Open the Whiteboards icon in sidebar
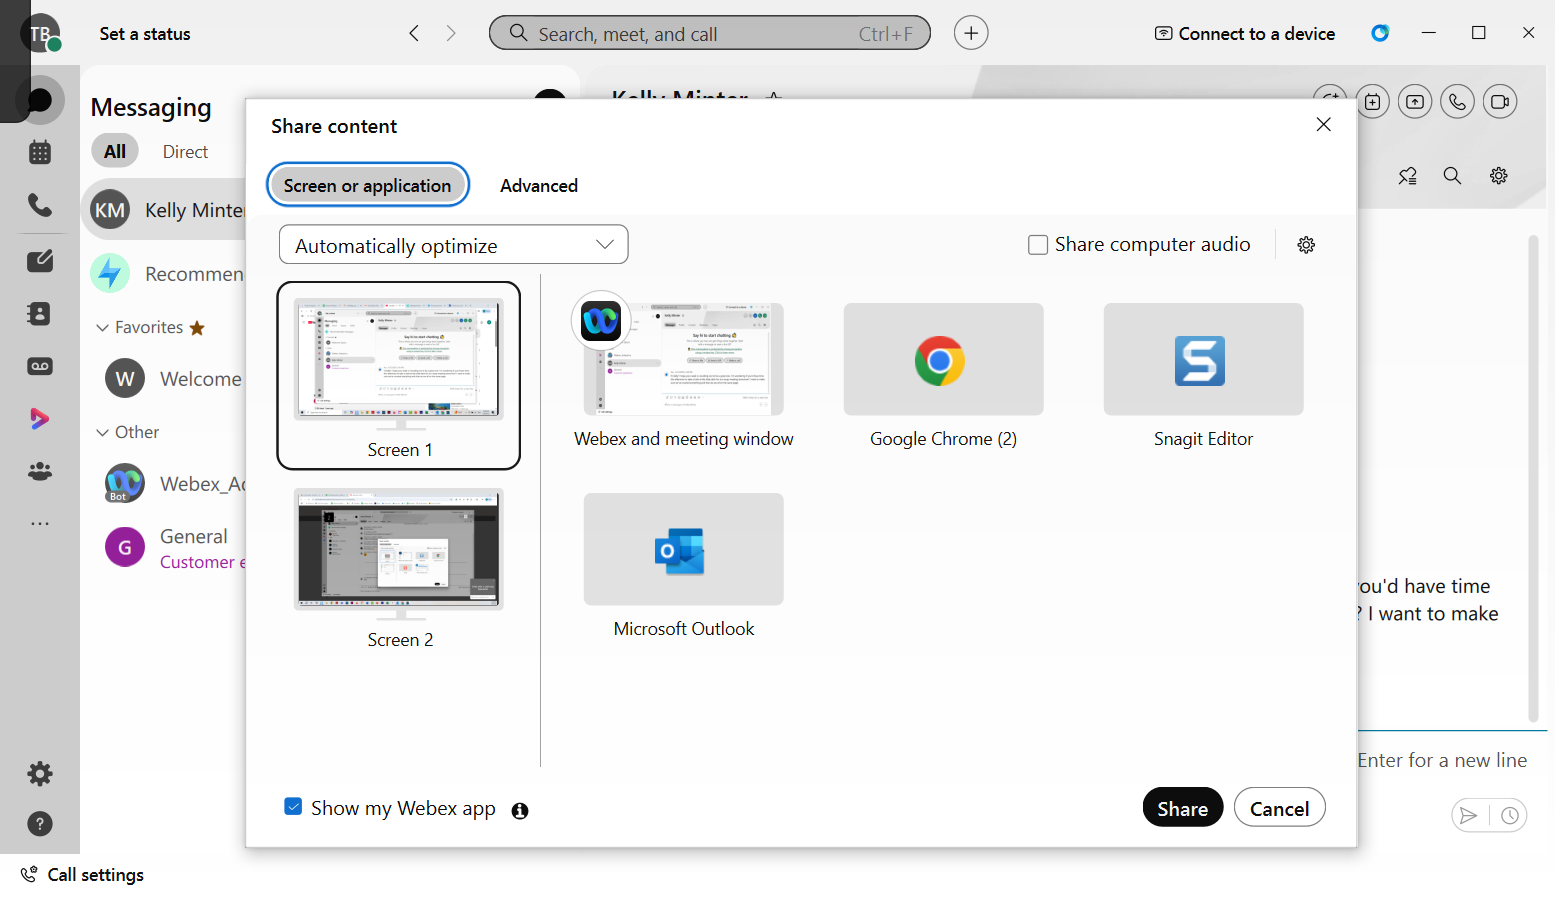Image resolution: width=1555 pixels, height=900 pixels. click(x=40, y=261)
